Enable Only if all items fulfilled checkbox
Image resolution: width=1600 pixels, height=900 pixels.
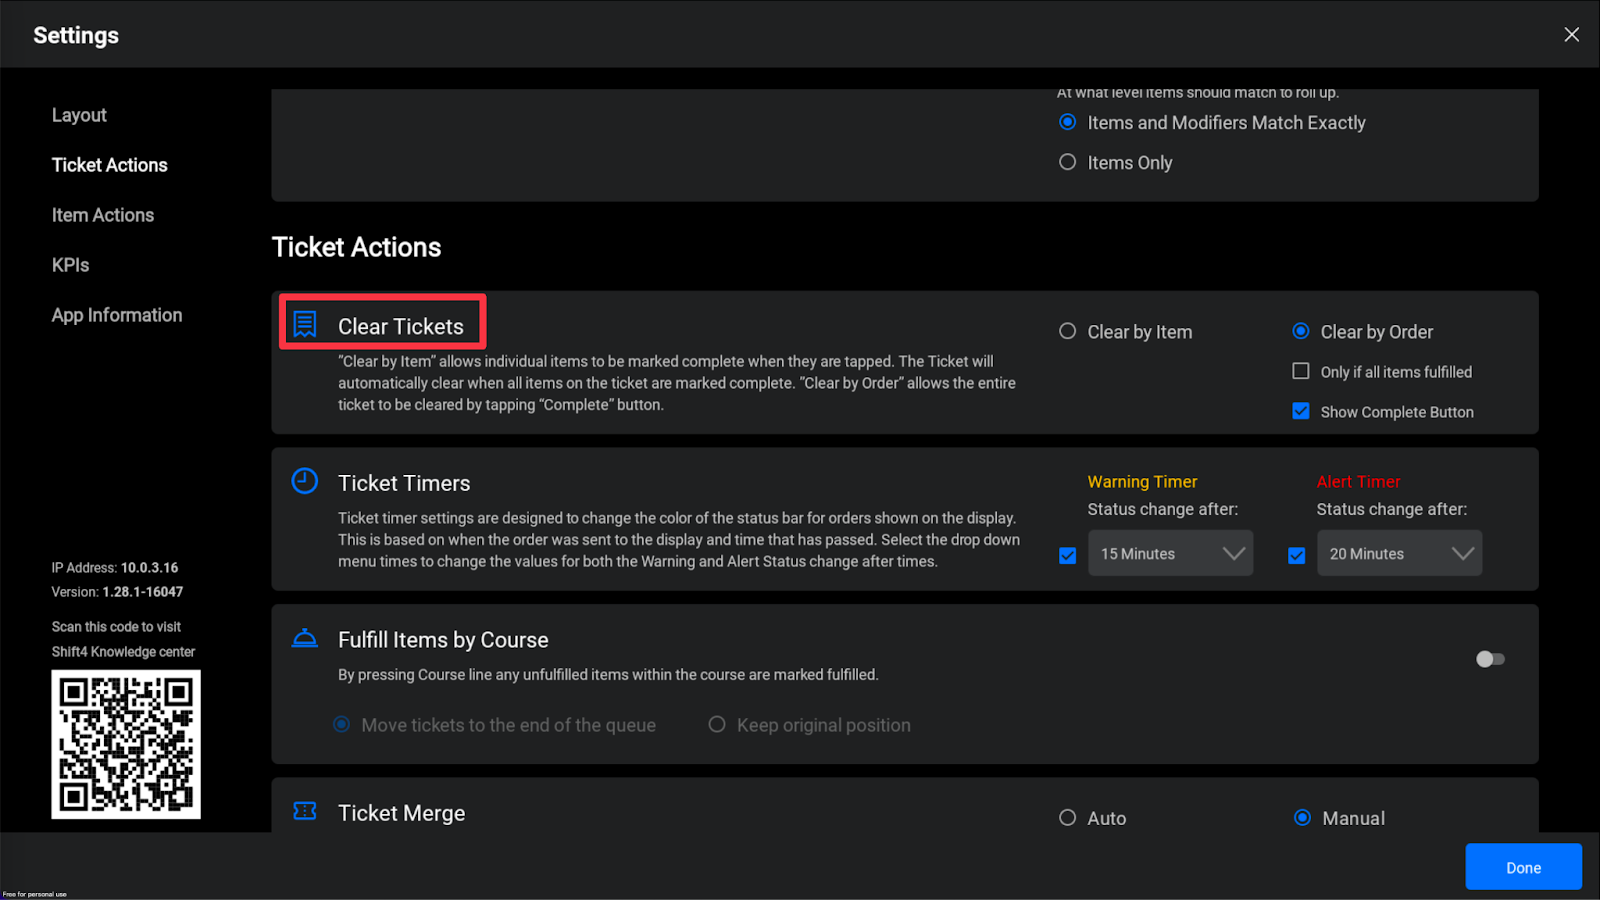[x=1301, y=371]
